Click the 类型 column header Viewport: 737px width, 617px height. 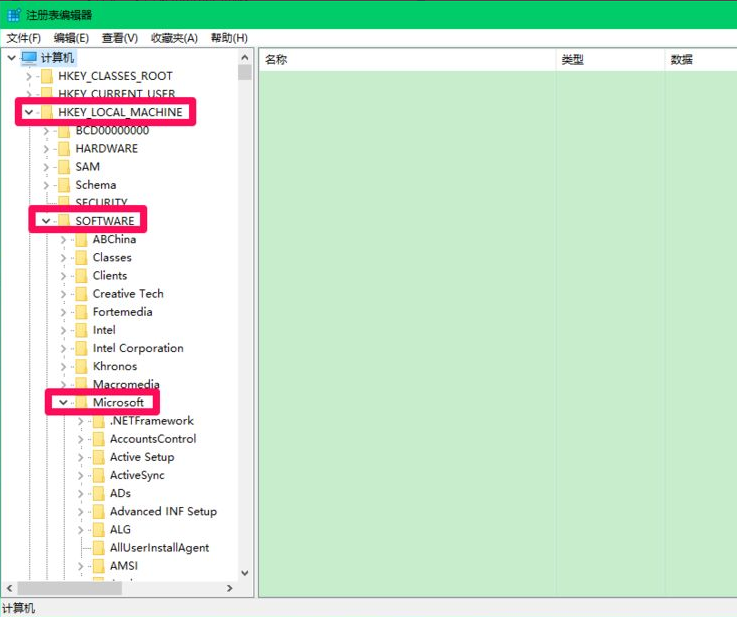point(573,60)
